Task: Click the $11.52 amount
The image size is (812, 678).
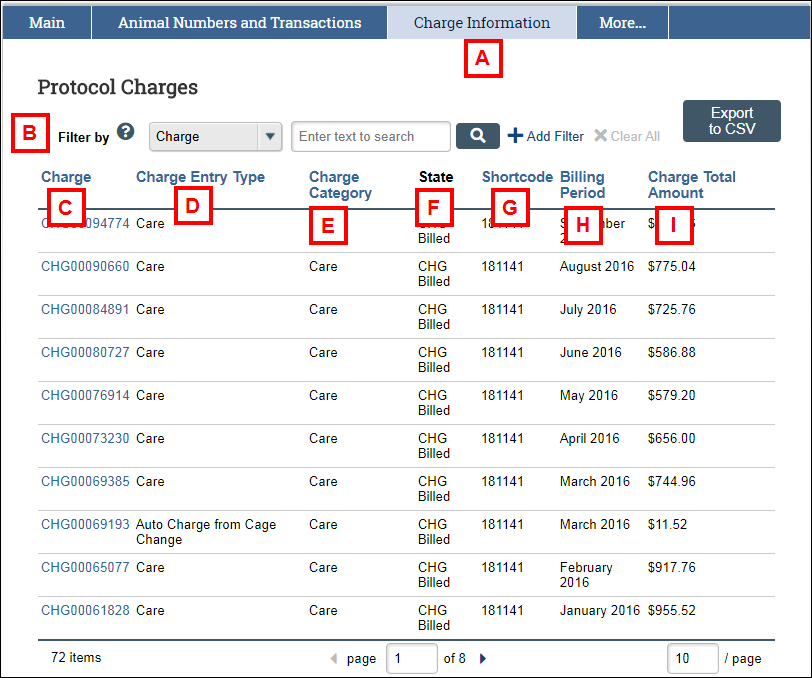Action: click(x=668, y=525)
